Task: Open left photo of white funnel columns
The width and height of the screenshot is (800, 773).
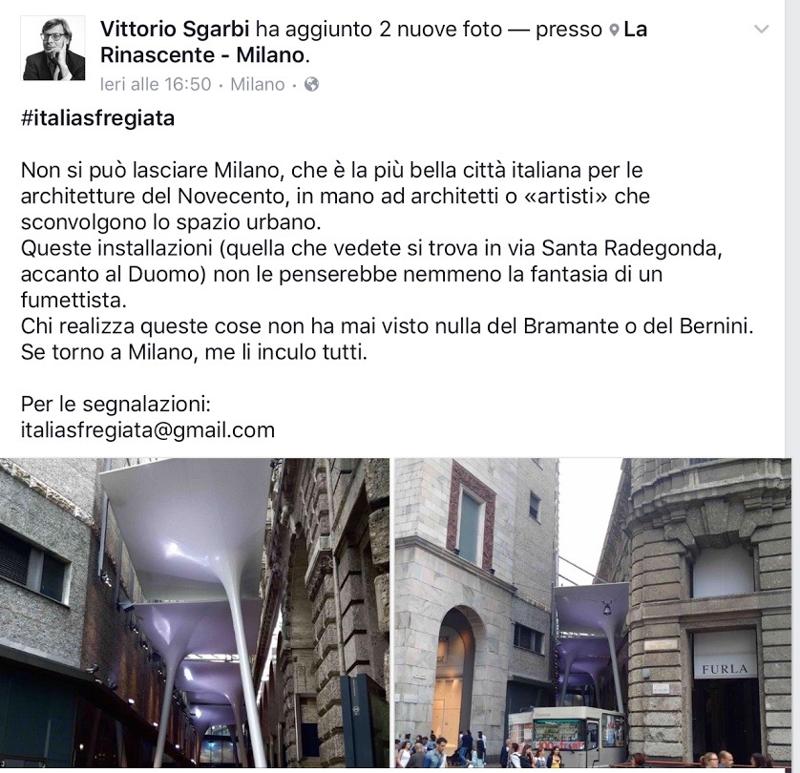Action: coord(194,612)
